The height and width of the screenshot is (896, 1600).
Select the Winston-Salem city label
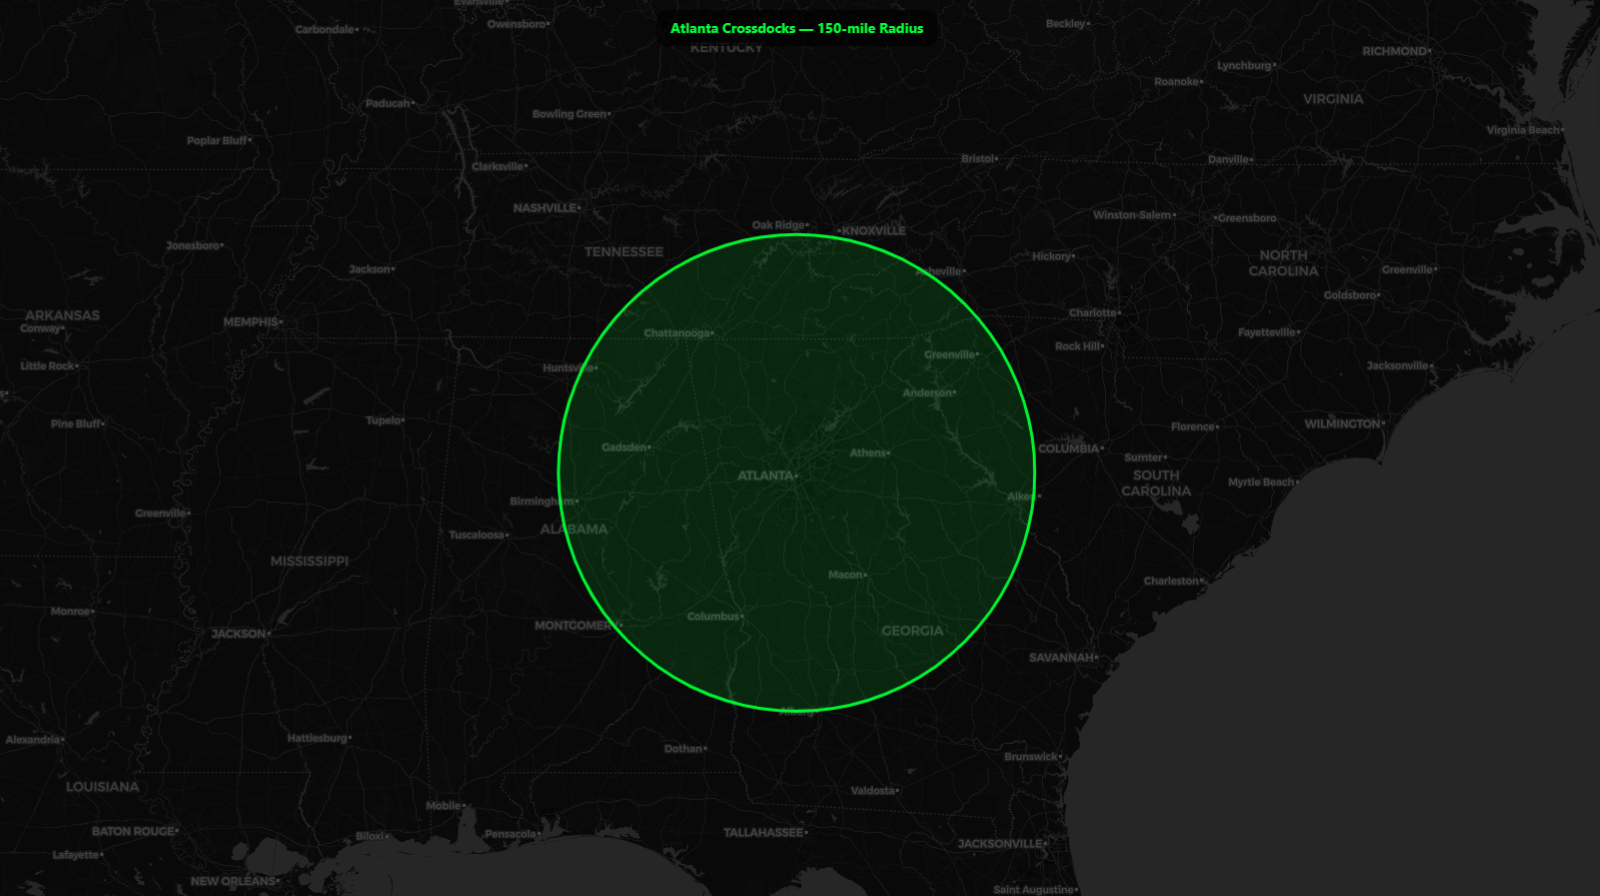pyautogui.click(x=1132, y=215)
